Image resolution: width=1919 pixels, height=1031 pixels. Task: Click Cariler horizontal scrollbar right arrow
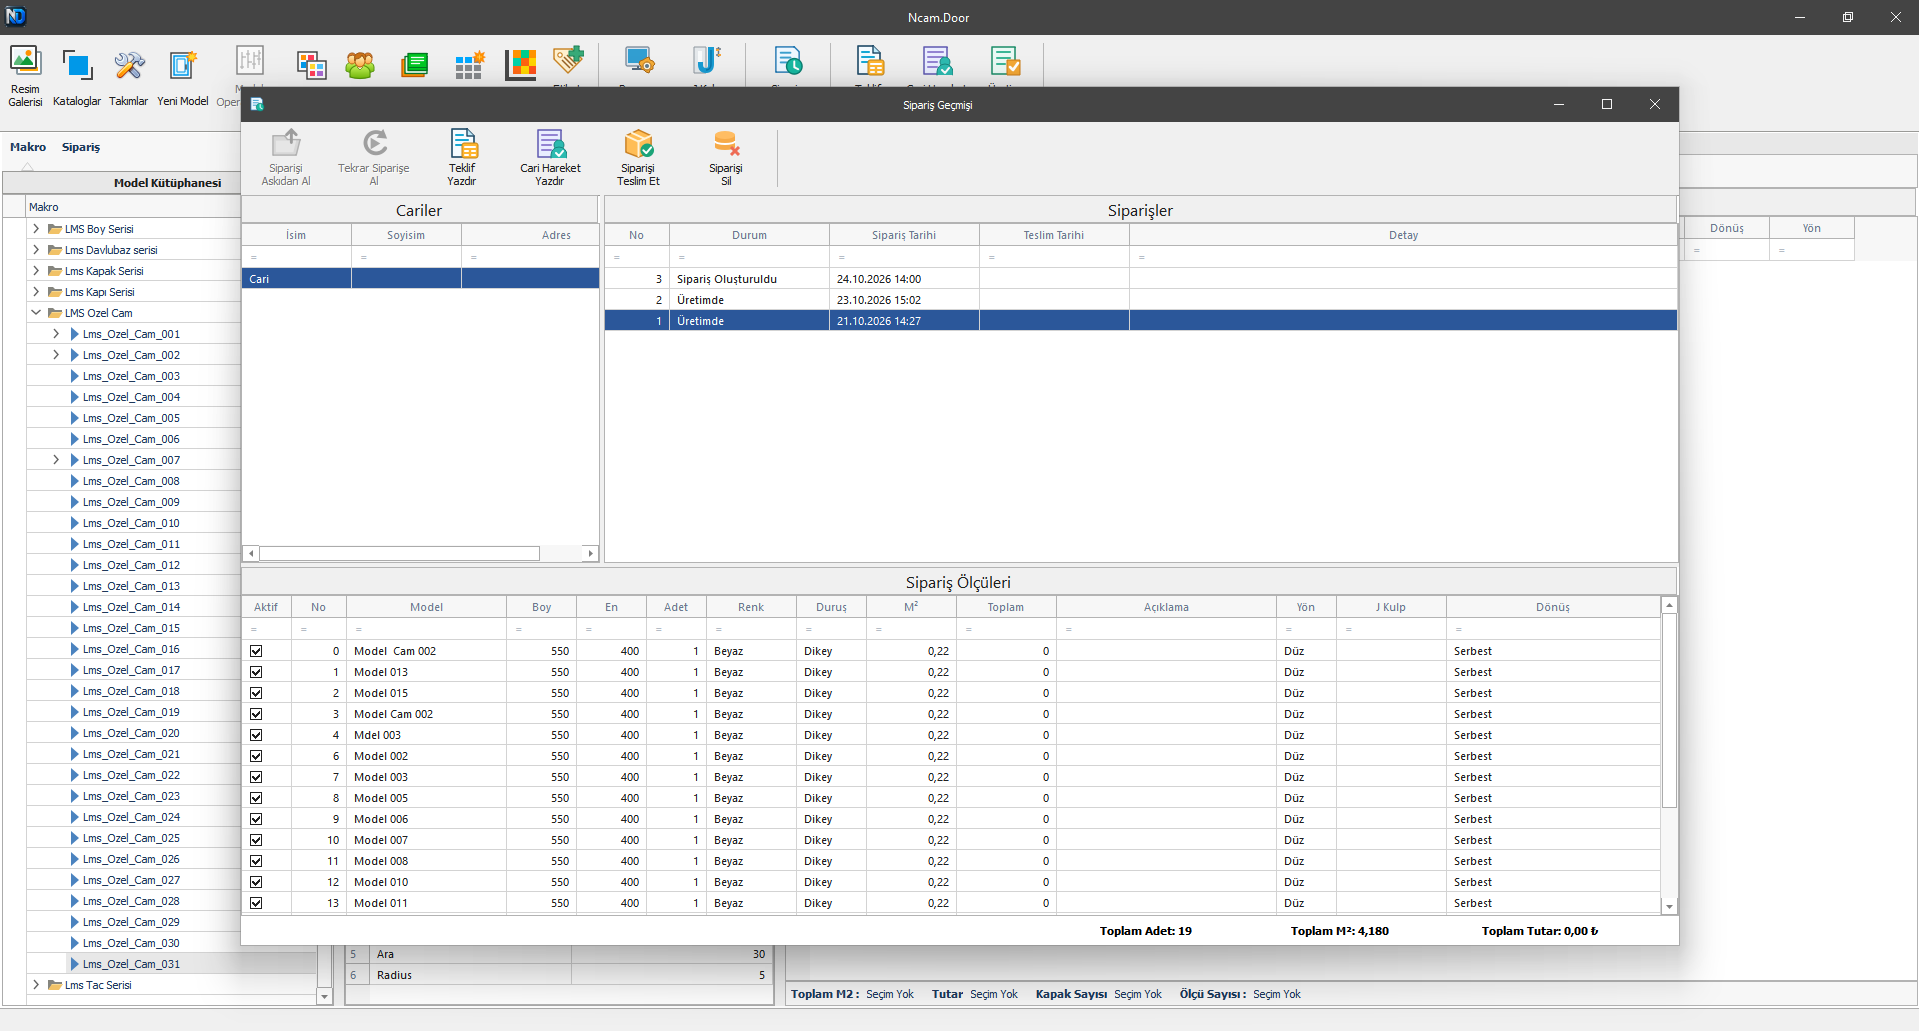point(590,553)
